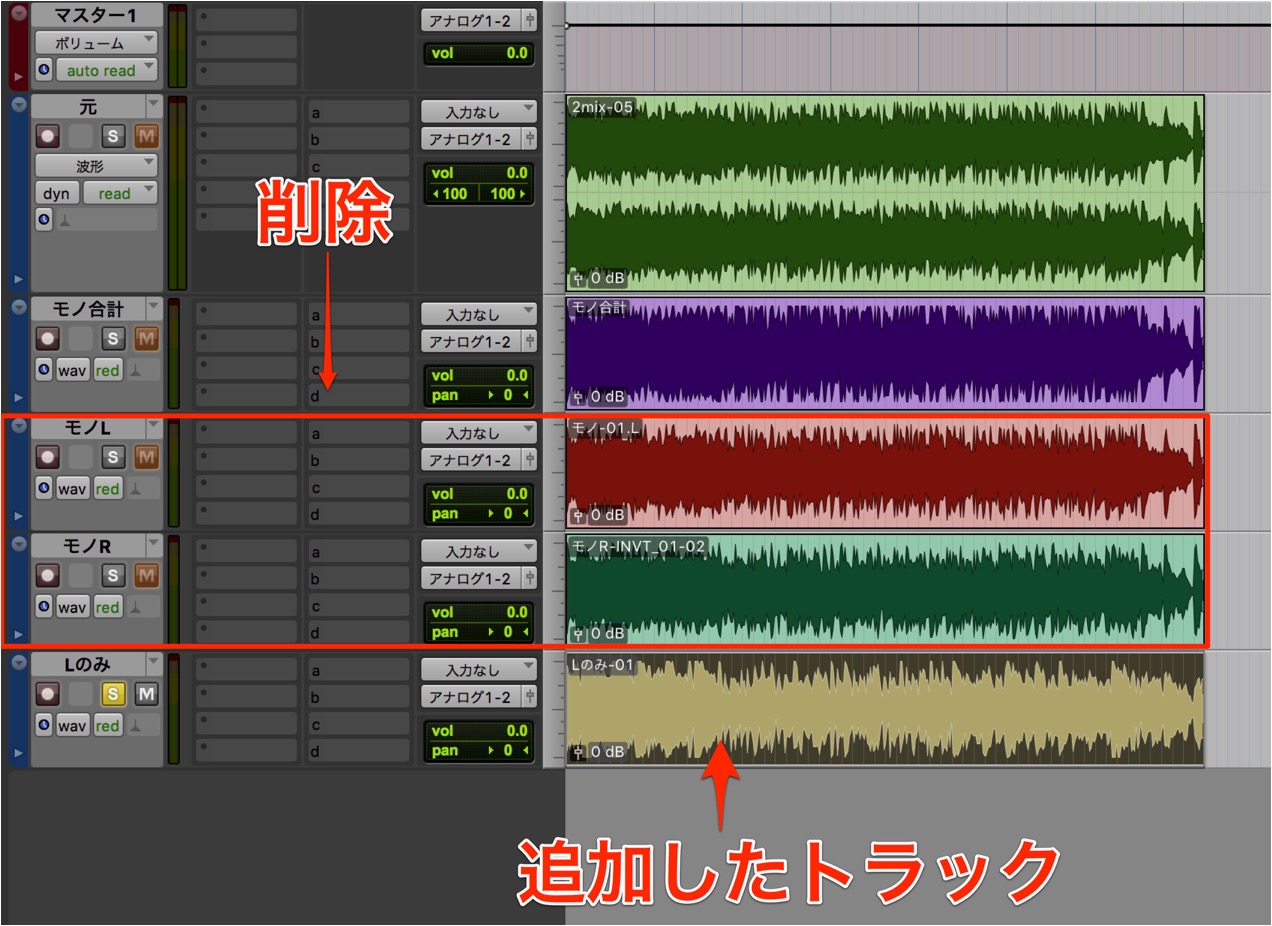Image resolution: width=1272 pixels, height=926 pixels.
Task: Select the Lのみ-01 audio clip
Action: (884, 709)
